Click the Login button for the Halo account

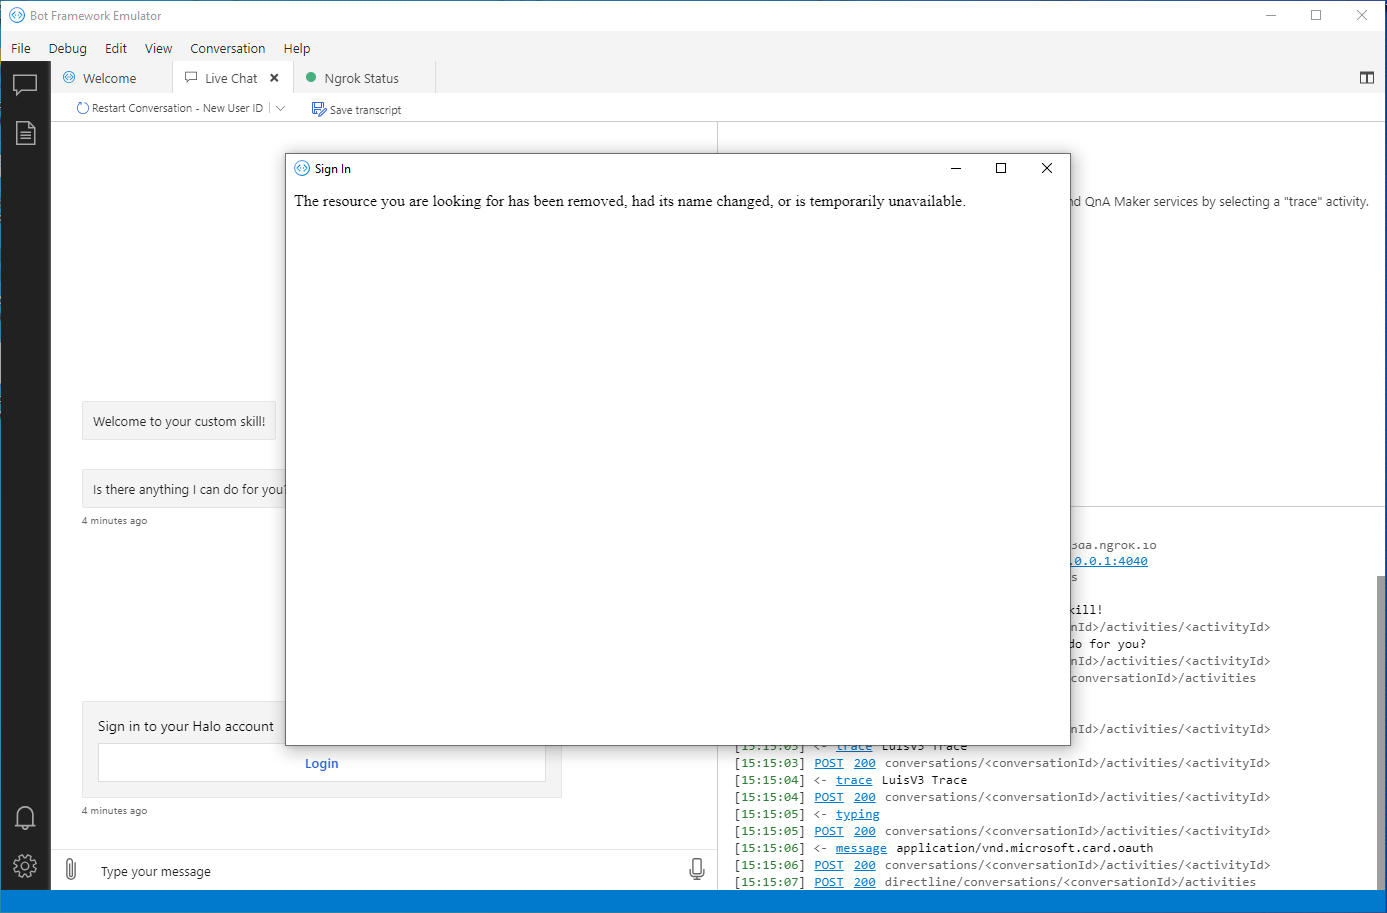pyautogui.click(x=321, y=763)
